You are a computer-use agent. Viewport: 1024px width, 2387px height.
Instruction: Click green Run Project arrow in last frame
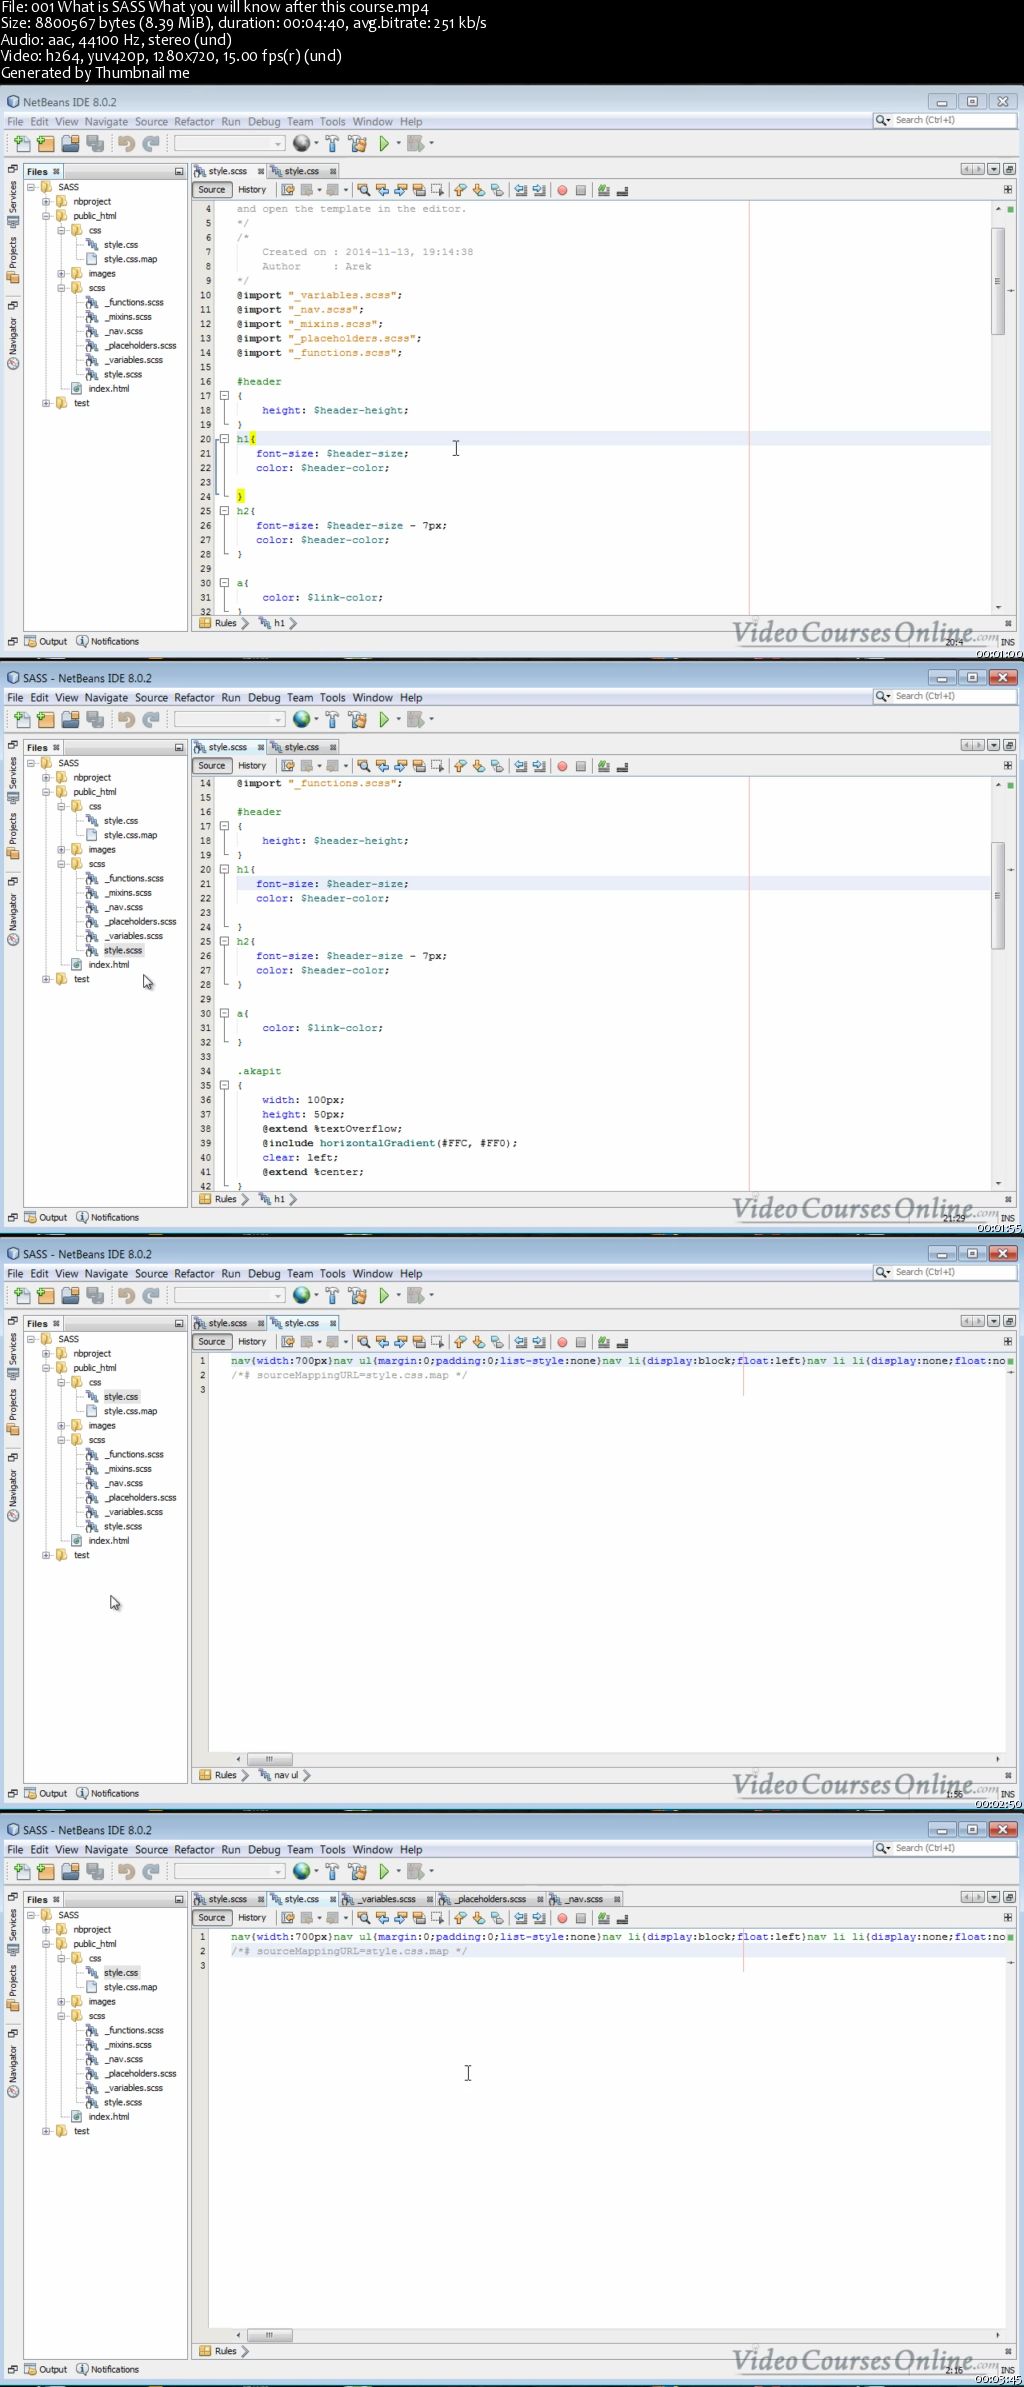(x=384, y=1871)
